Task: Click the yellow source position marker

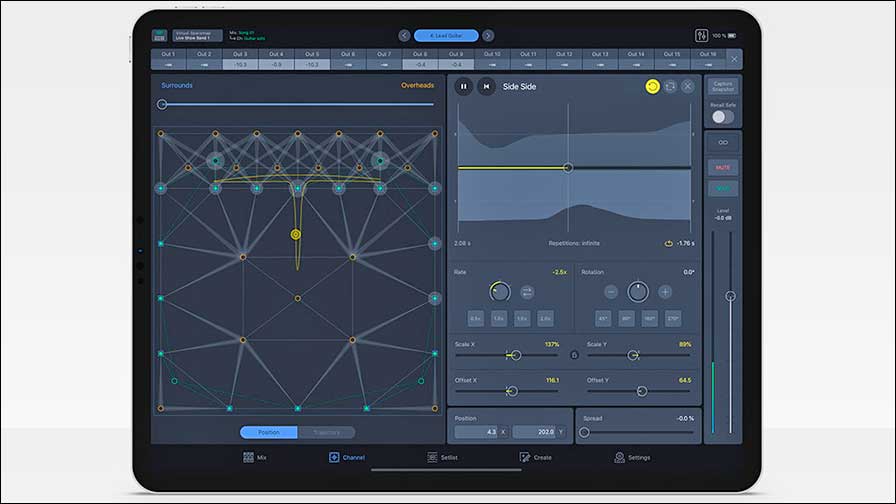Action: point(295,234)
